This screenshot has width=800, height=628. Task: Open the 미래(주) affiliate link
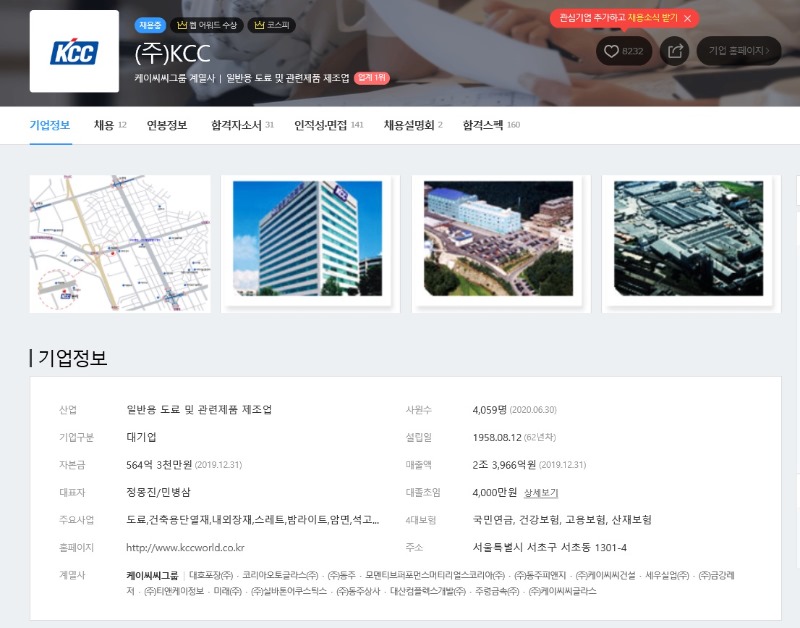228,591
